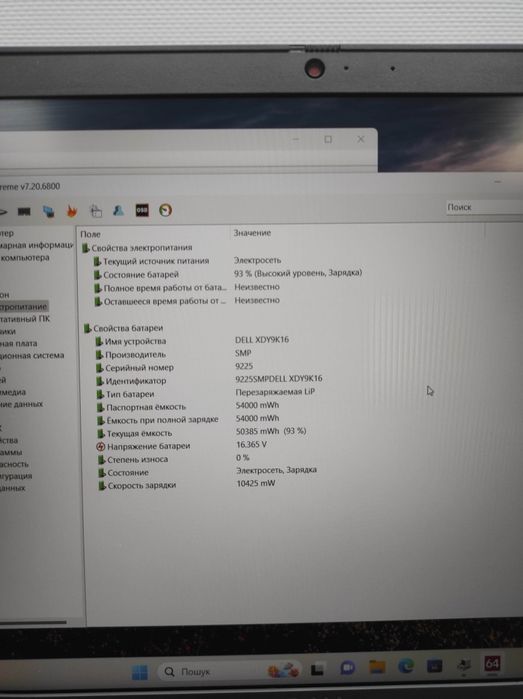The height and width of the screenshot is (699, 523).
Task: Open Task View on the taskbar
Action: coord(317,669)
